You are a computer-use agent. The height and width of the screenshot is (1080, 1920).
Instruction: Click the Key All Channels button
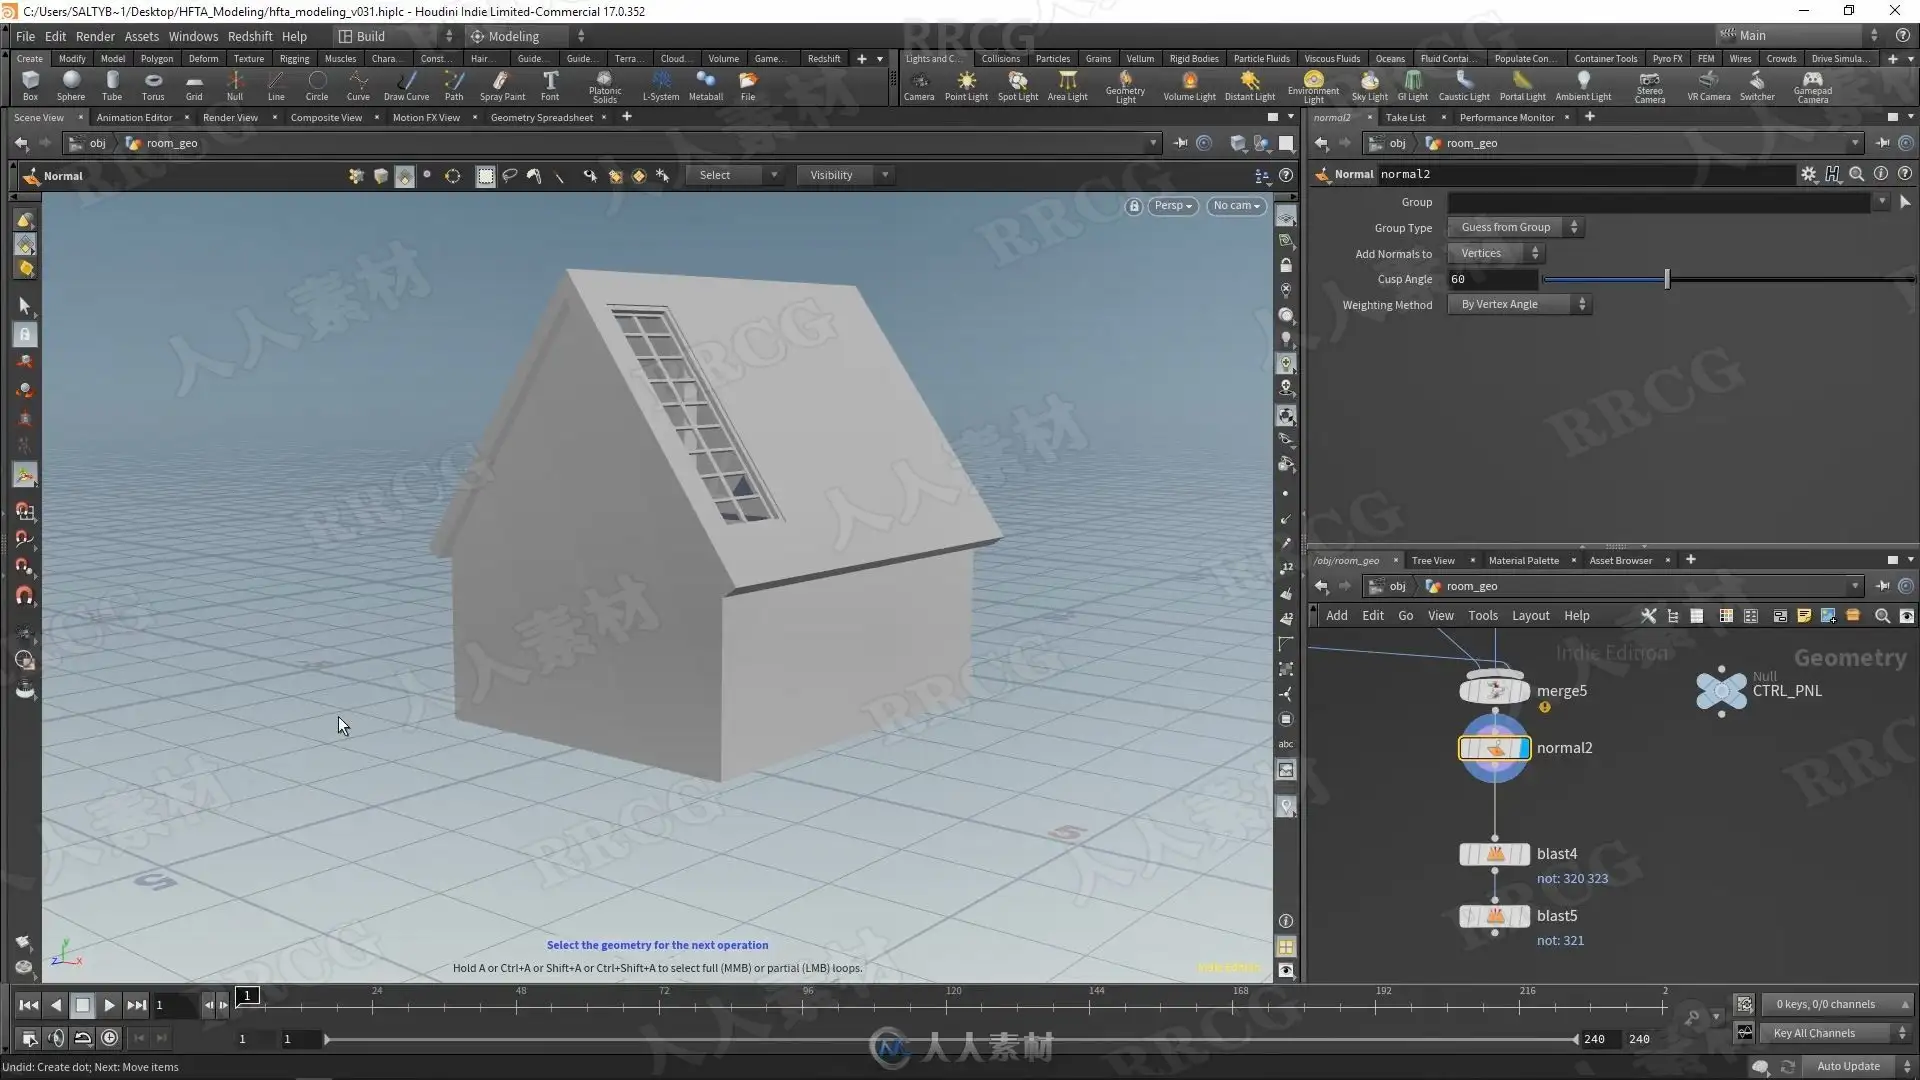[1814, 1033]
